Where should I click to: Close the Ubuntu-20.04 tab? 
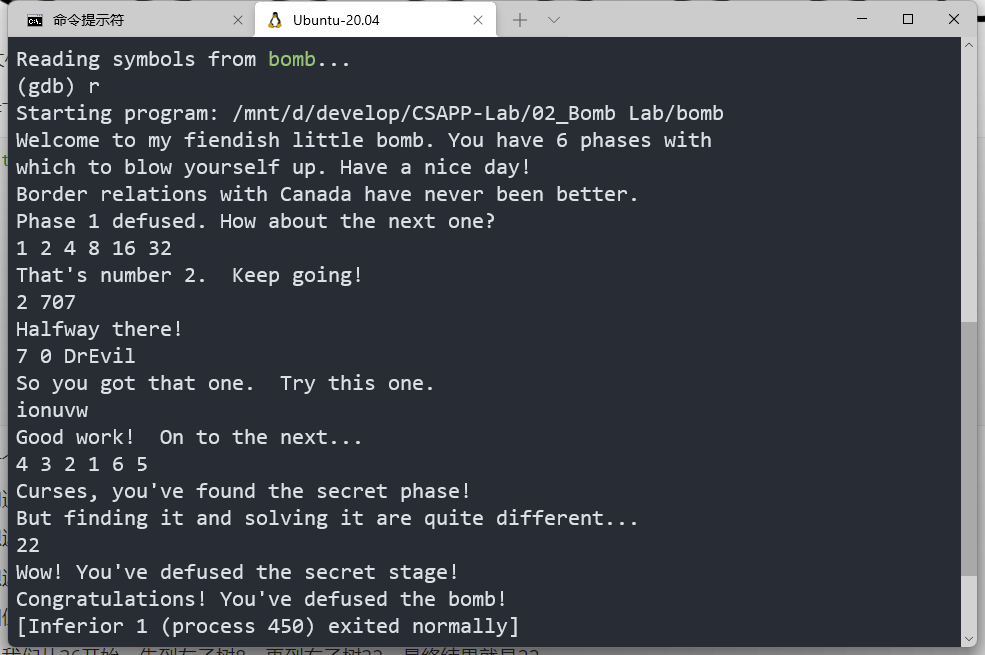(478, 19)
